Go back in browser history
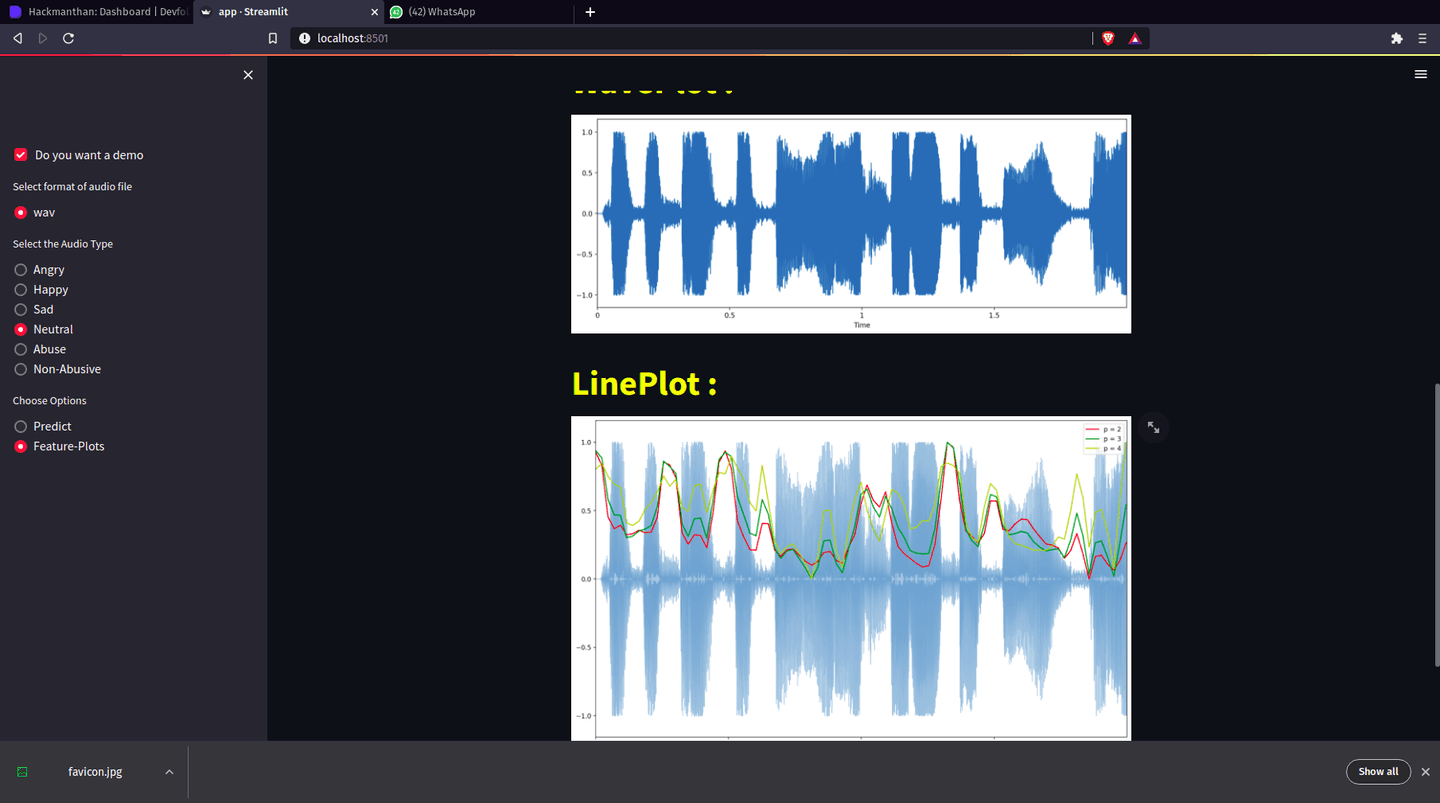 (17, 38)
